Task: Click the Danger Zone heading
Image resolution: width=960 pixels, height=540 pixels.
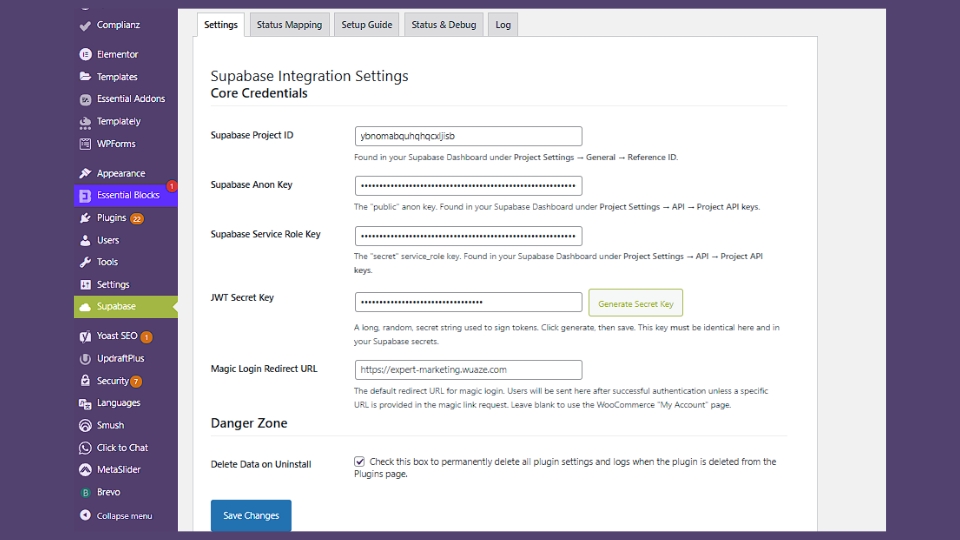Action: click(249, 423)
